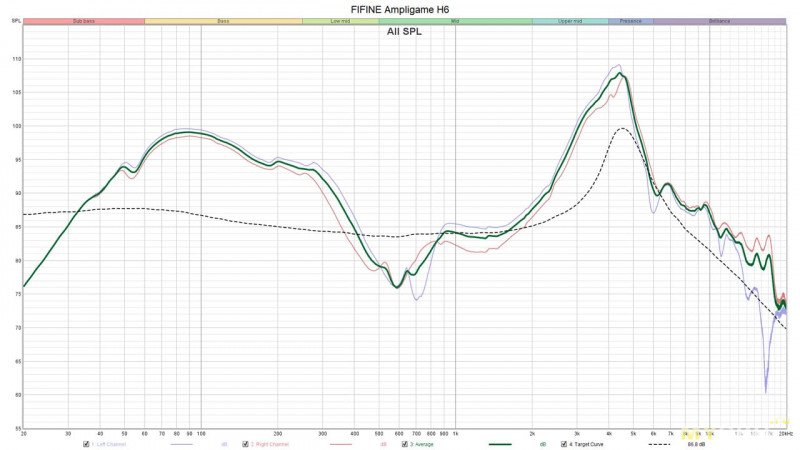Toggle the Left Channel checkbox
The image size is (800, 450).
(87, 444)
